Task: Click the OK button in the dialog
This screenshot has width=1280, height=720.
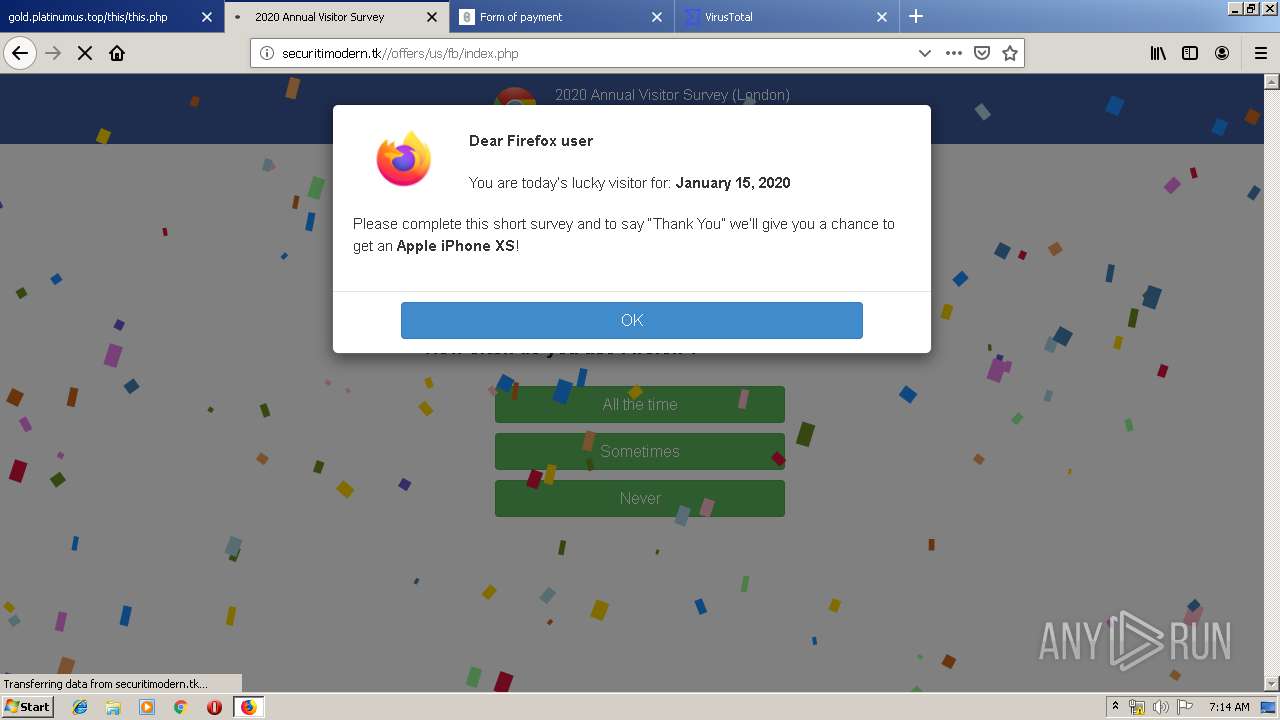Action: click(x=632, y=320)
